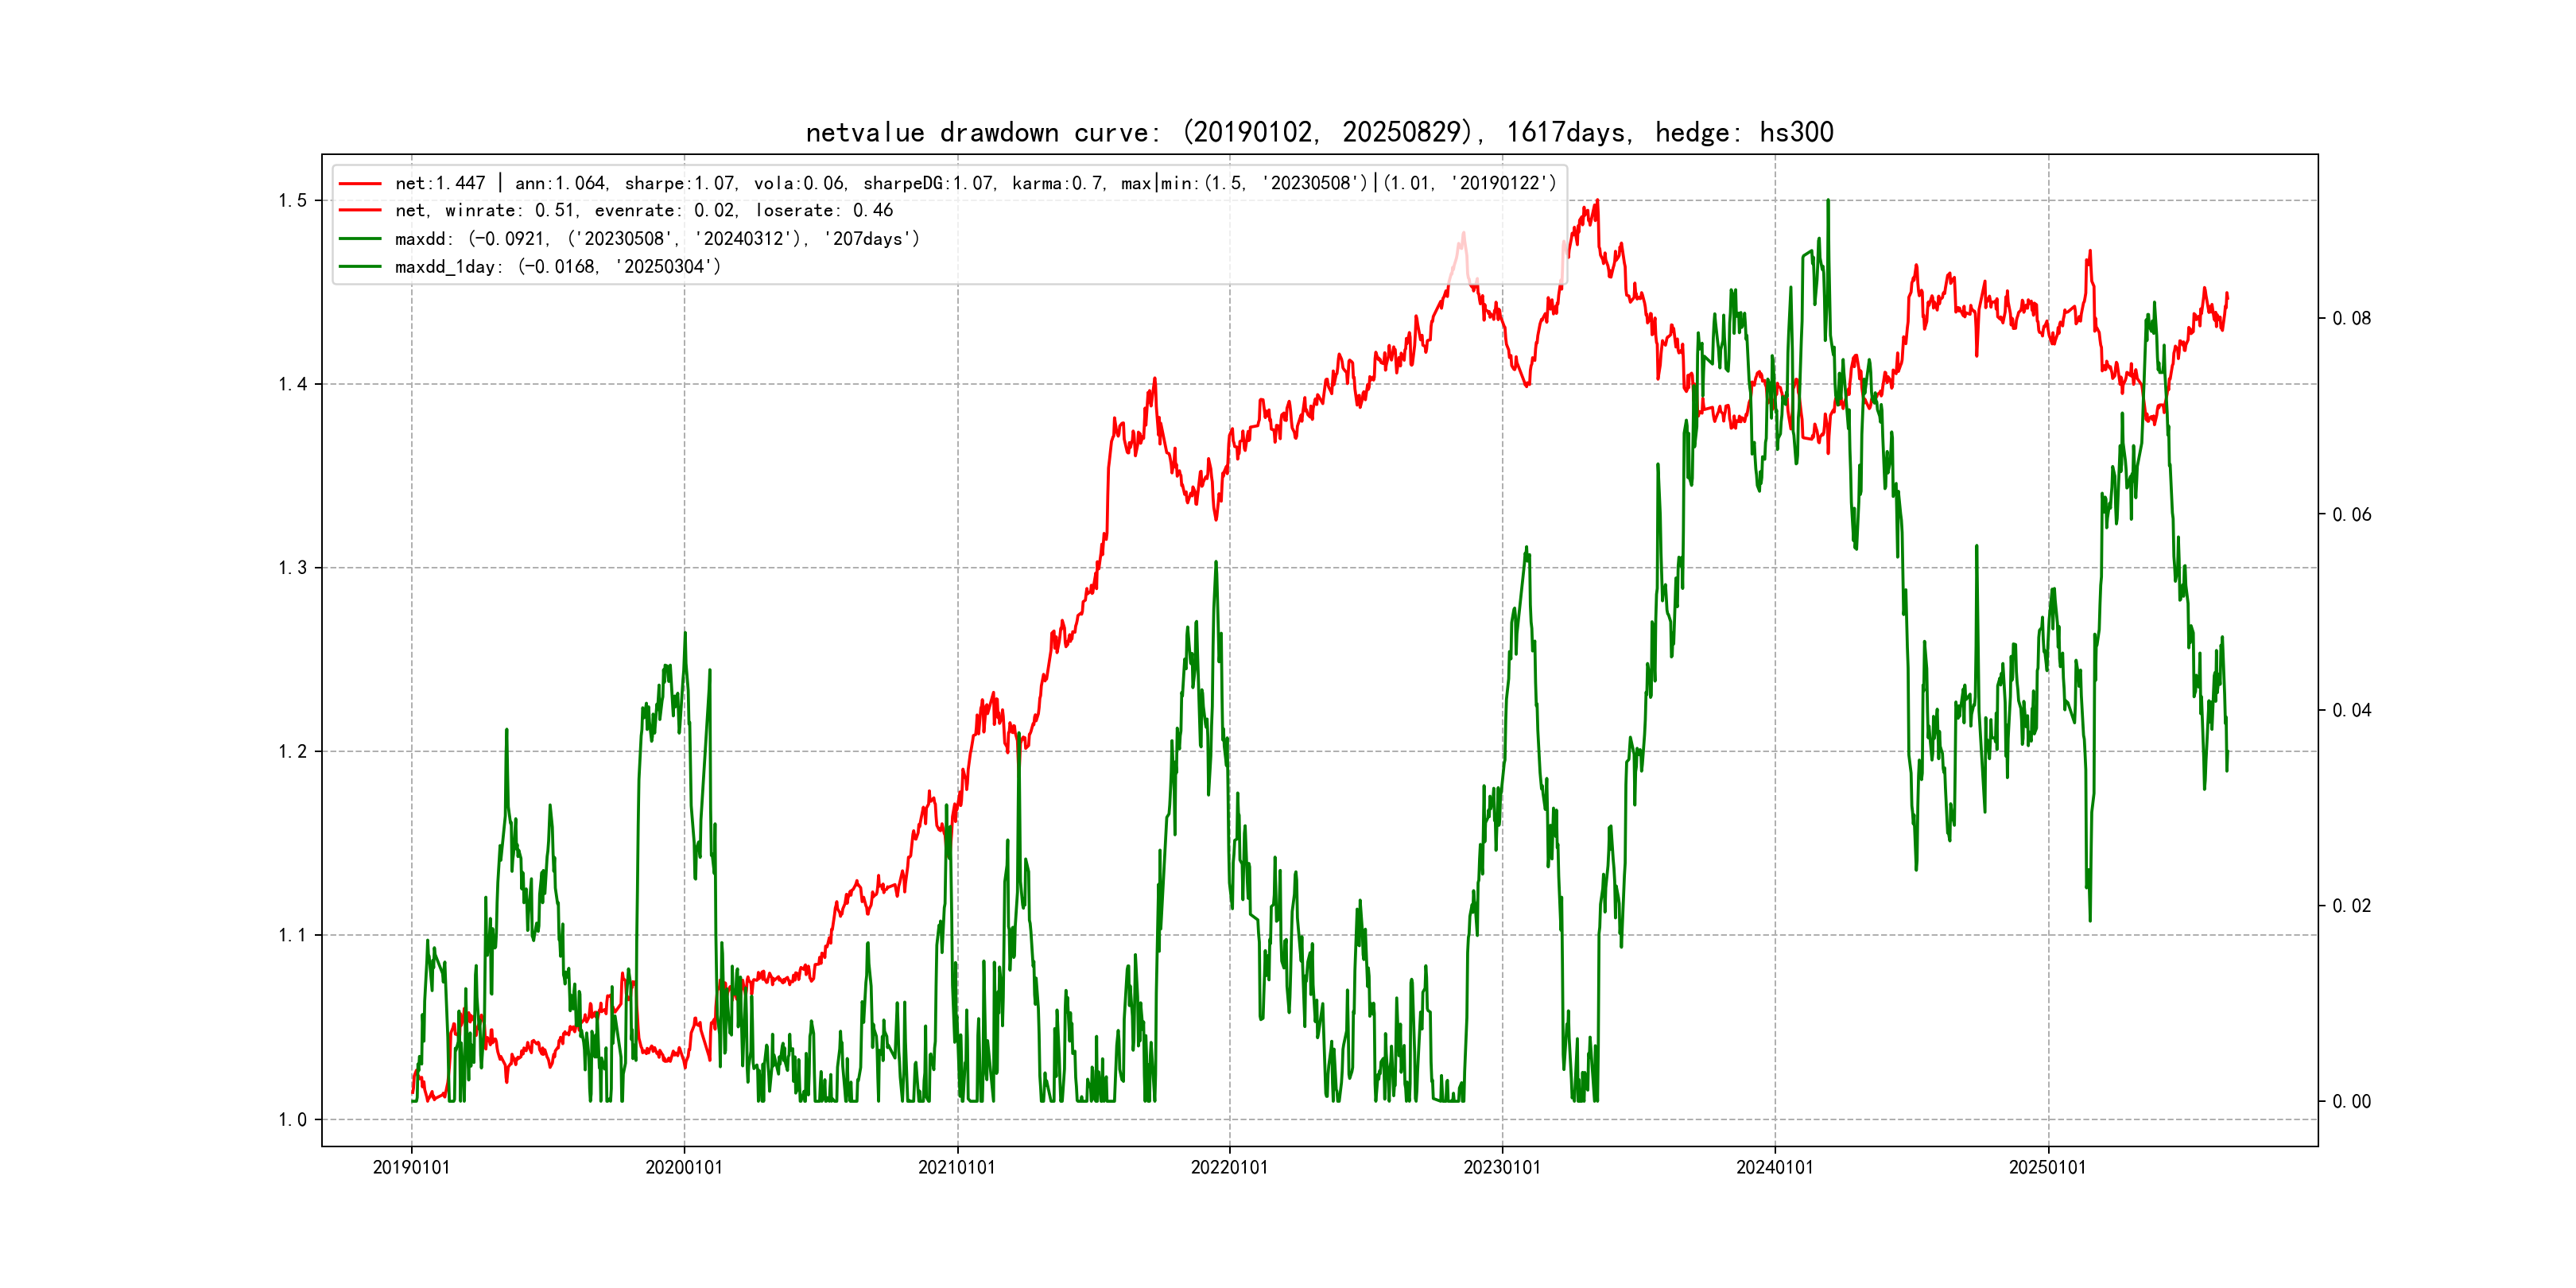Click the 0.08 right y-axis label
The width and height of the screenshot is (2576, 1288).
coord(2351,319)
